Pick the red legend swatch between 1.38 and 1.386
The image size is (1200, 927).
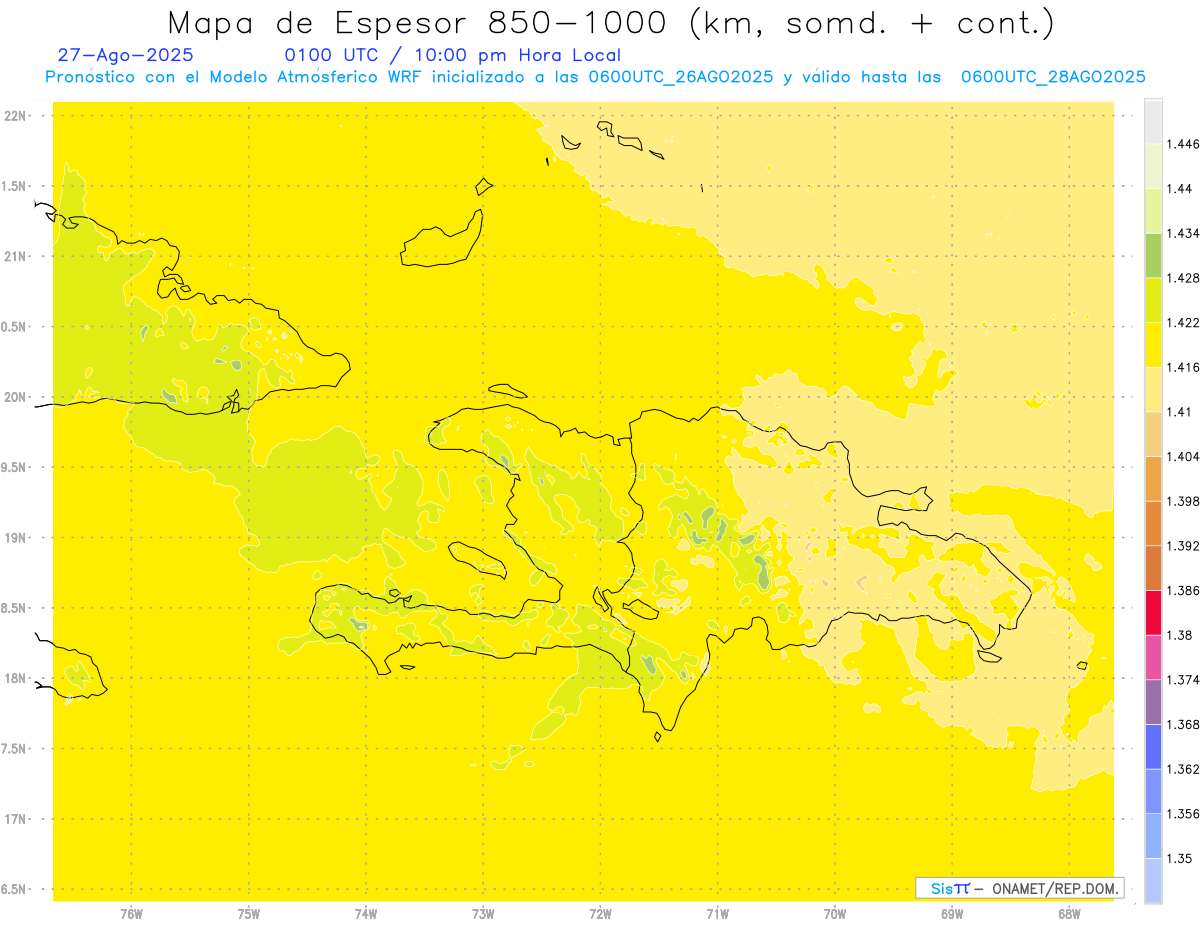point(1153,613)
